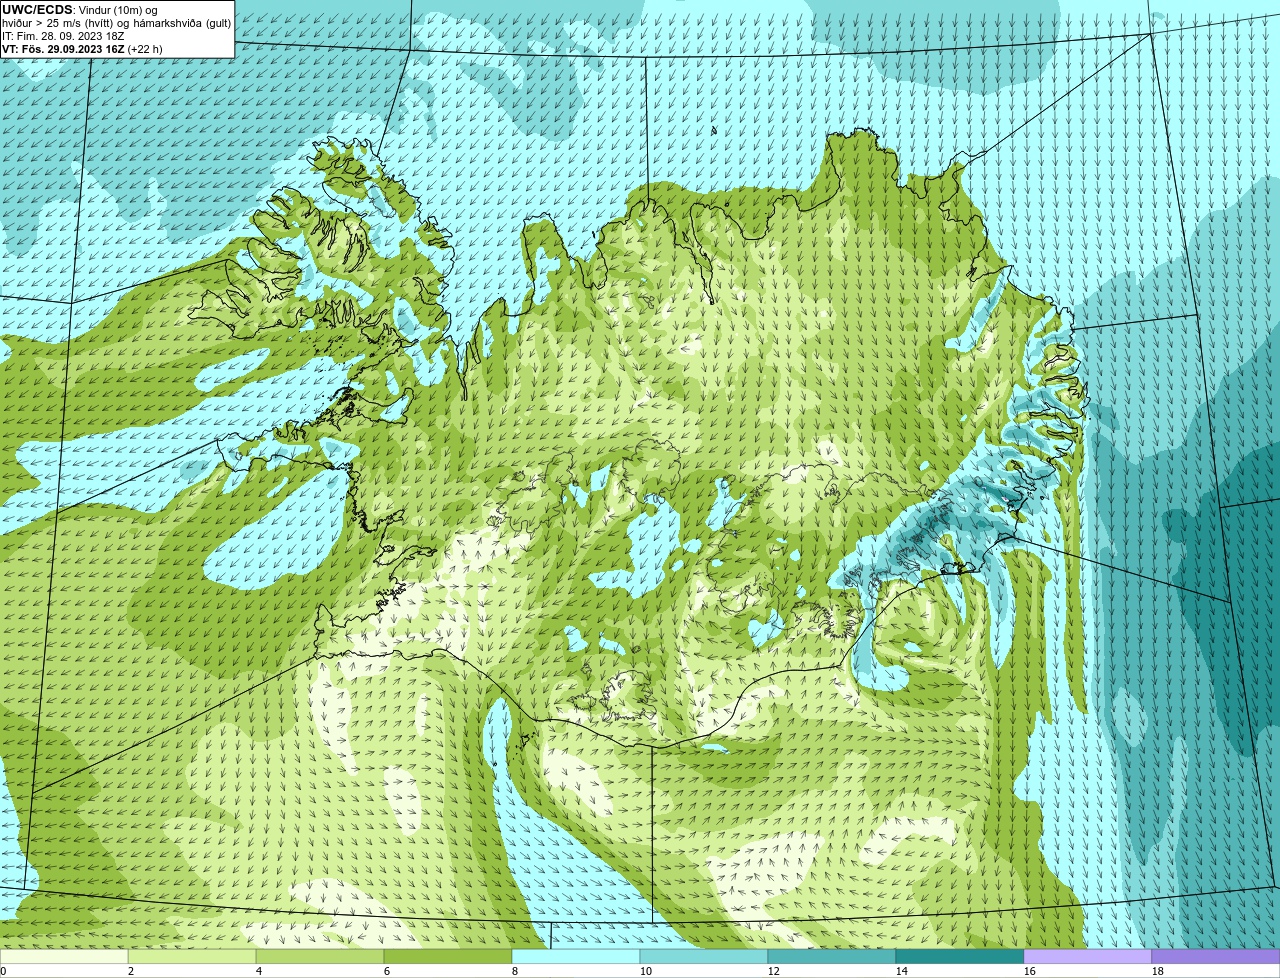
Task: Select the light green 2–4 legend swatch
Action: point(192,956)
